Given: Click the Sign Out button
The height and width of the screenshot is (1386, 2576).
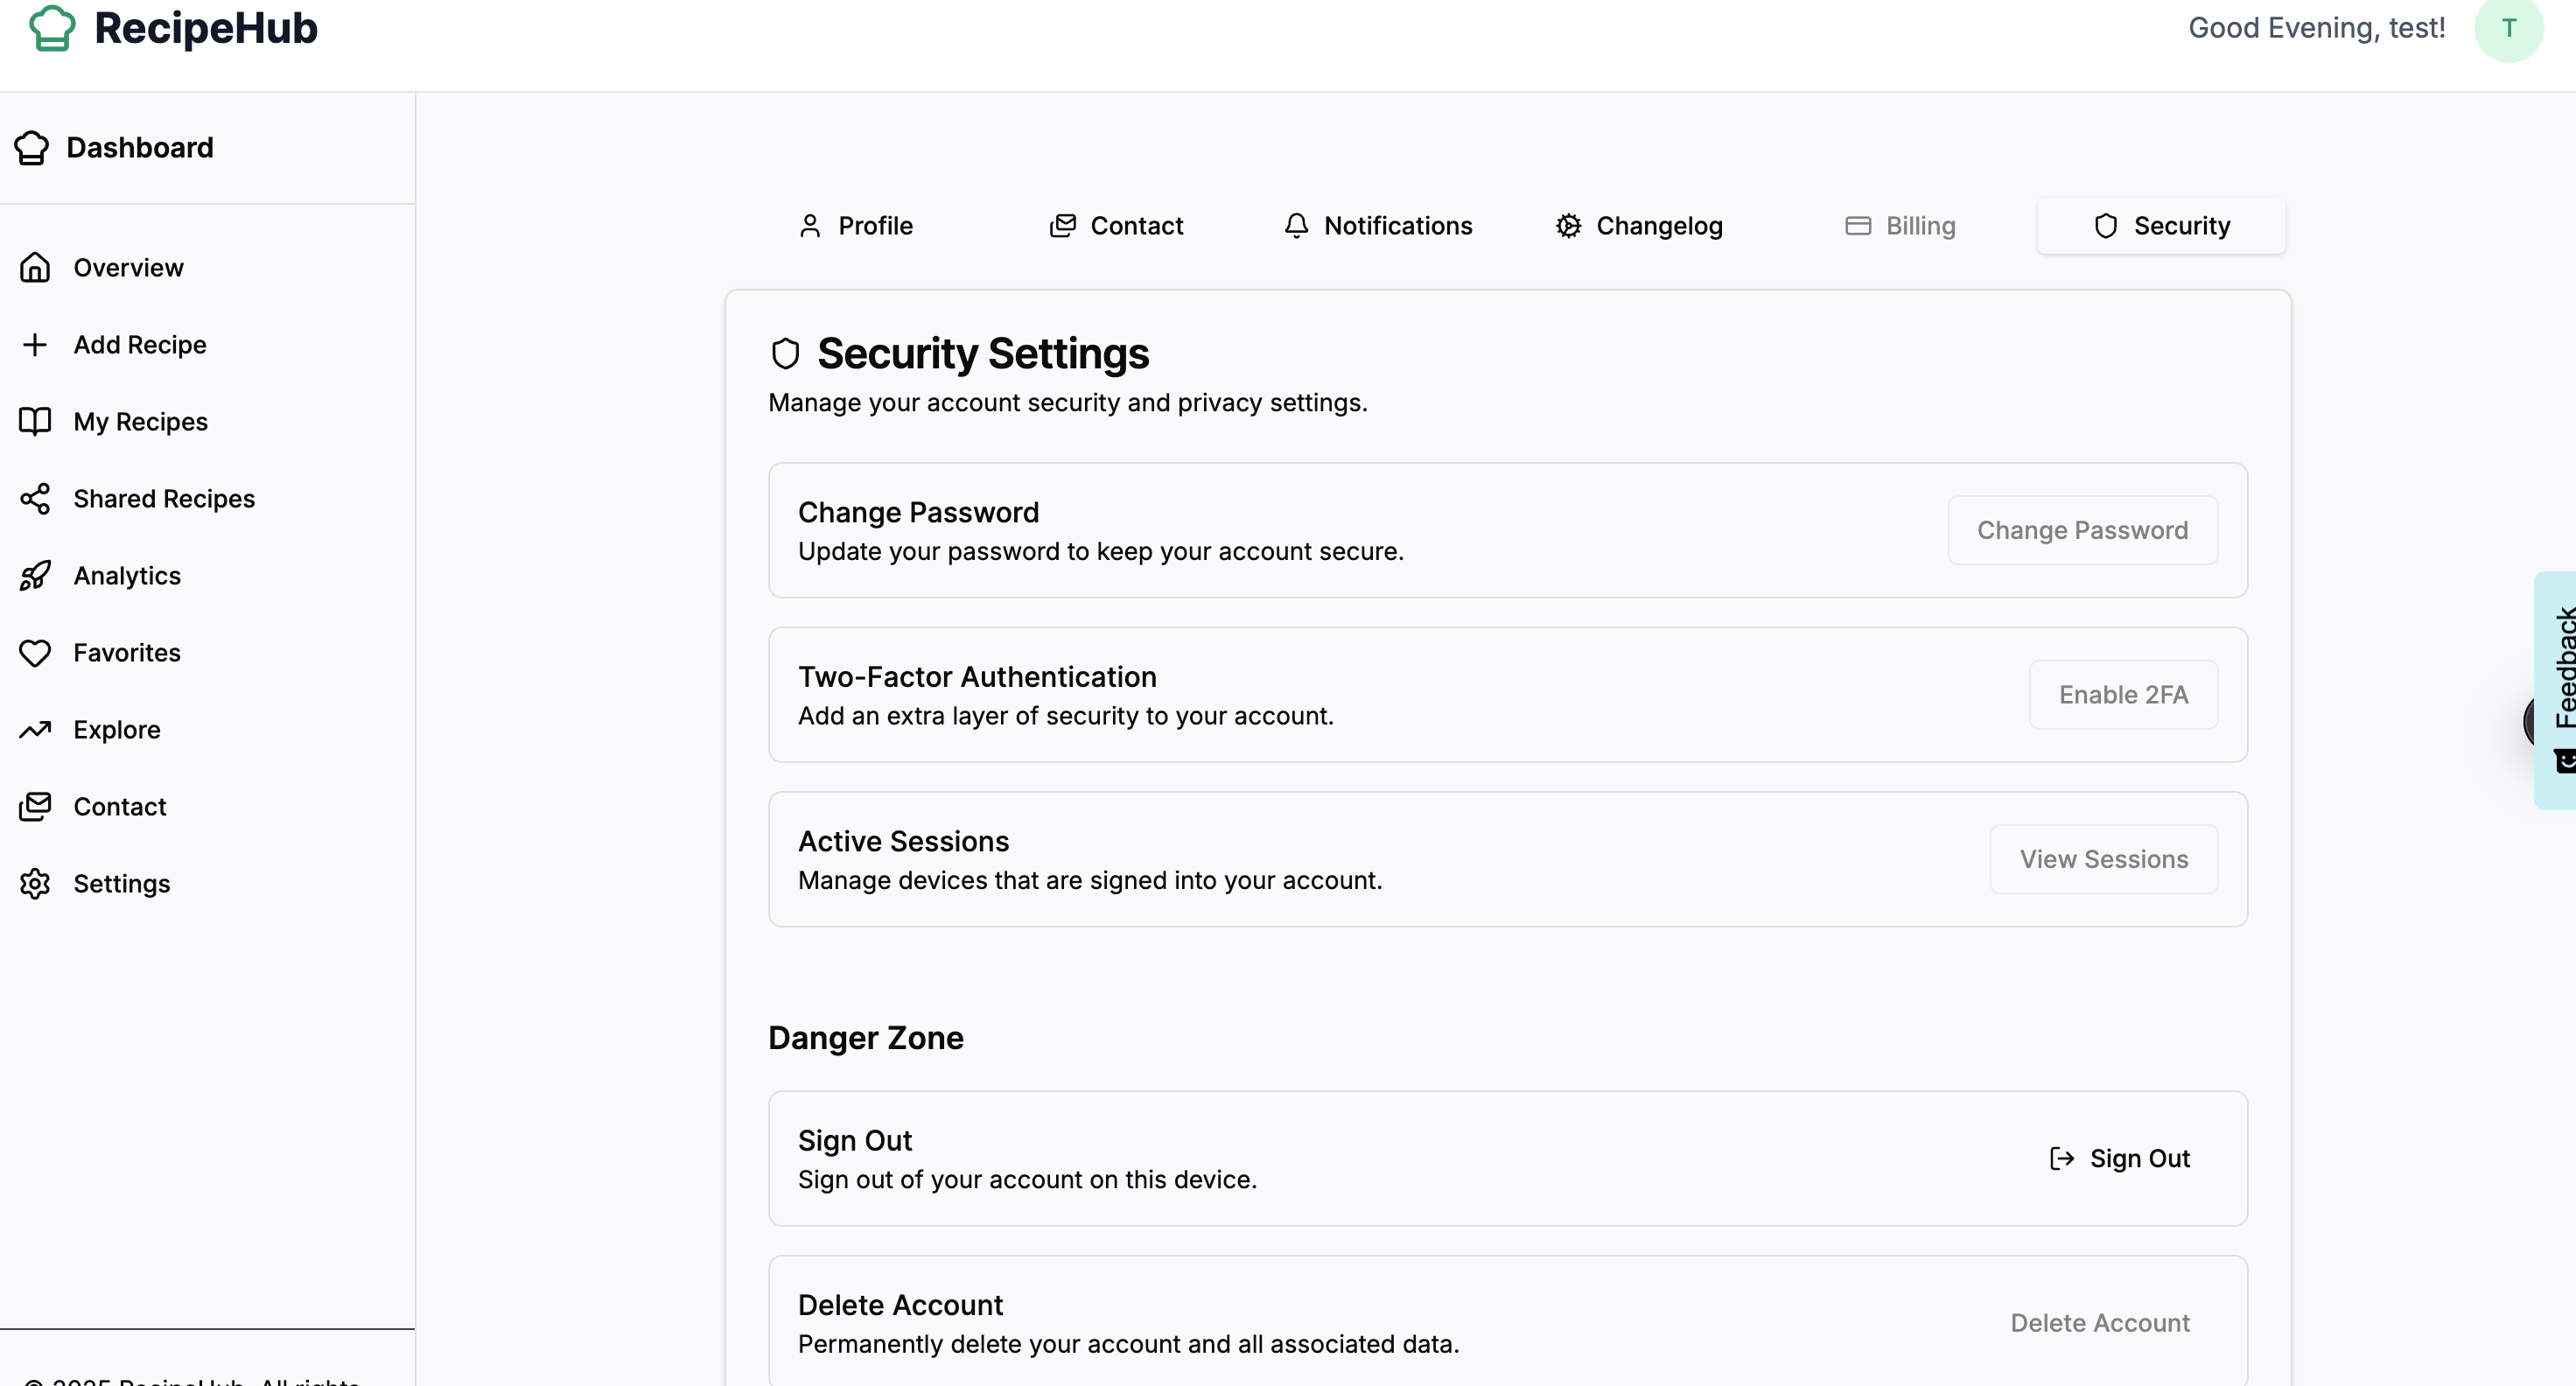Looking at the screenshot, I should click(x=2120, y=1158).
